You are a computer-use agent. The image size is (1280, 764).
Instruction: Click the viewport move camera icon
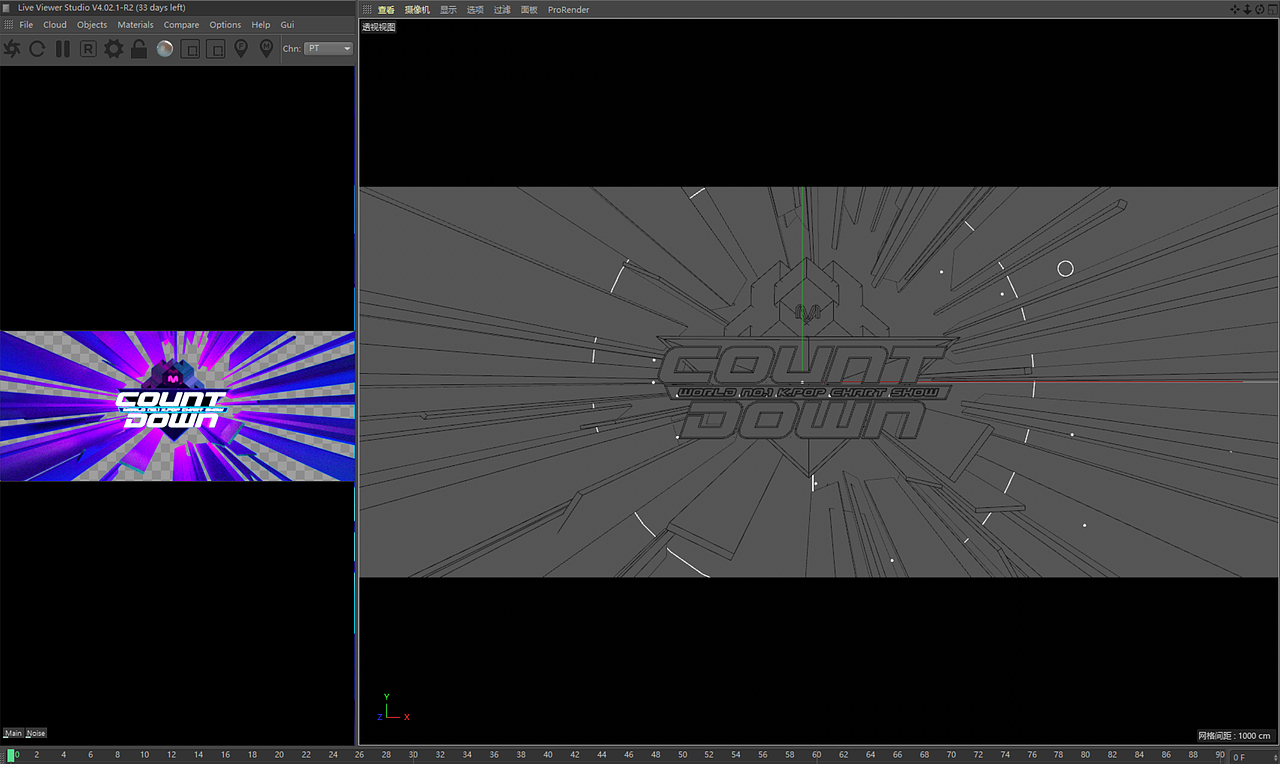coord(1236,10)
